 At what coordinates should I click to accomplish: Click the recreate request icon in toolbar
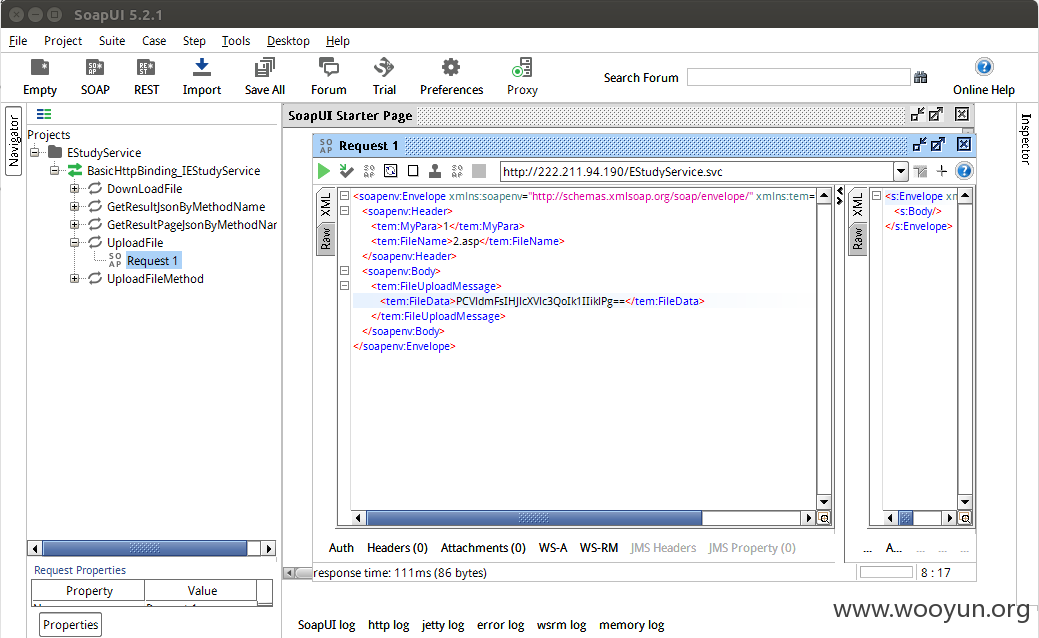click(x=391, y=171)
